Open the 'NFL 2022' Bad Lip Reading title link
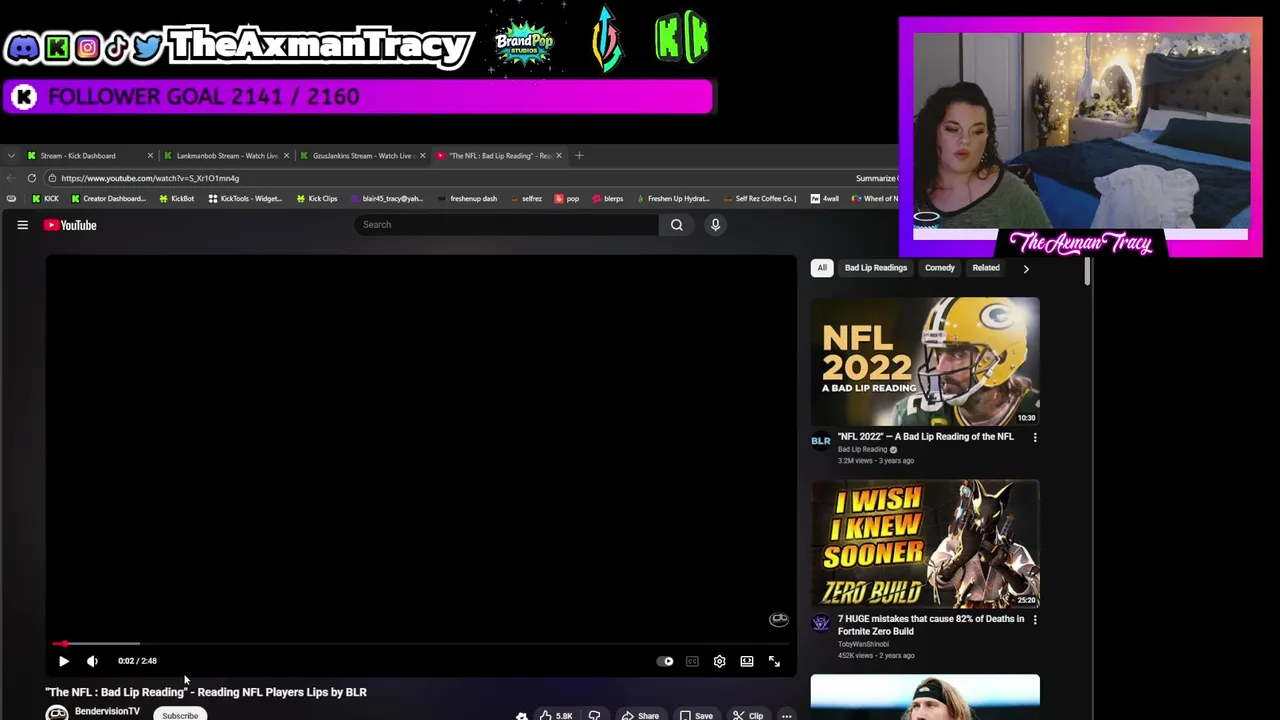 coord(926,437)
